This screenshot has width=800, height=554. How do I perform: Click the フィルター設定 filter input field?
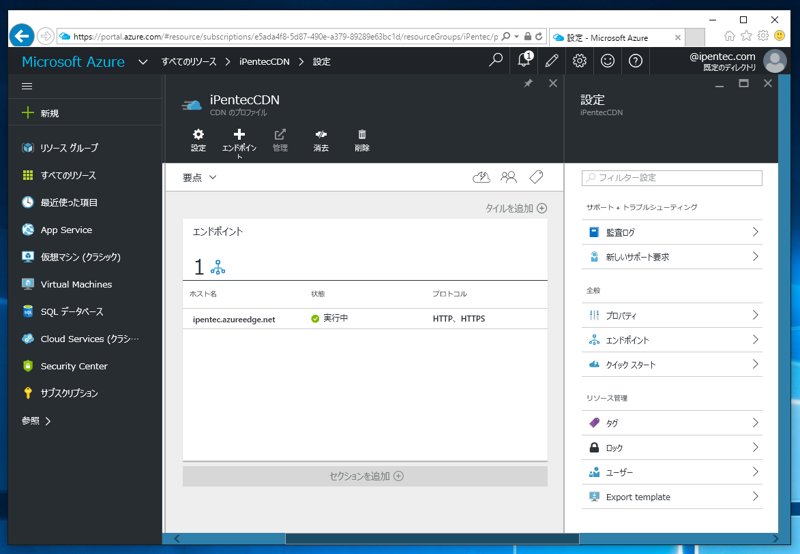pyautogui.click(x=672, y=178)
